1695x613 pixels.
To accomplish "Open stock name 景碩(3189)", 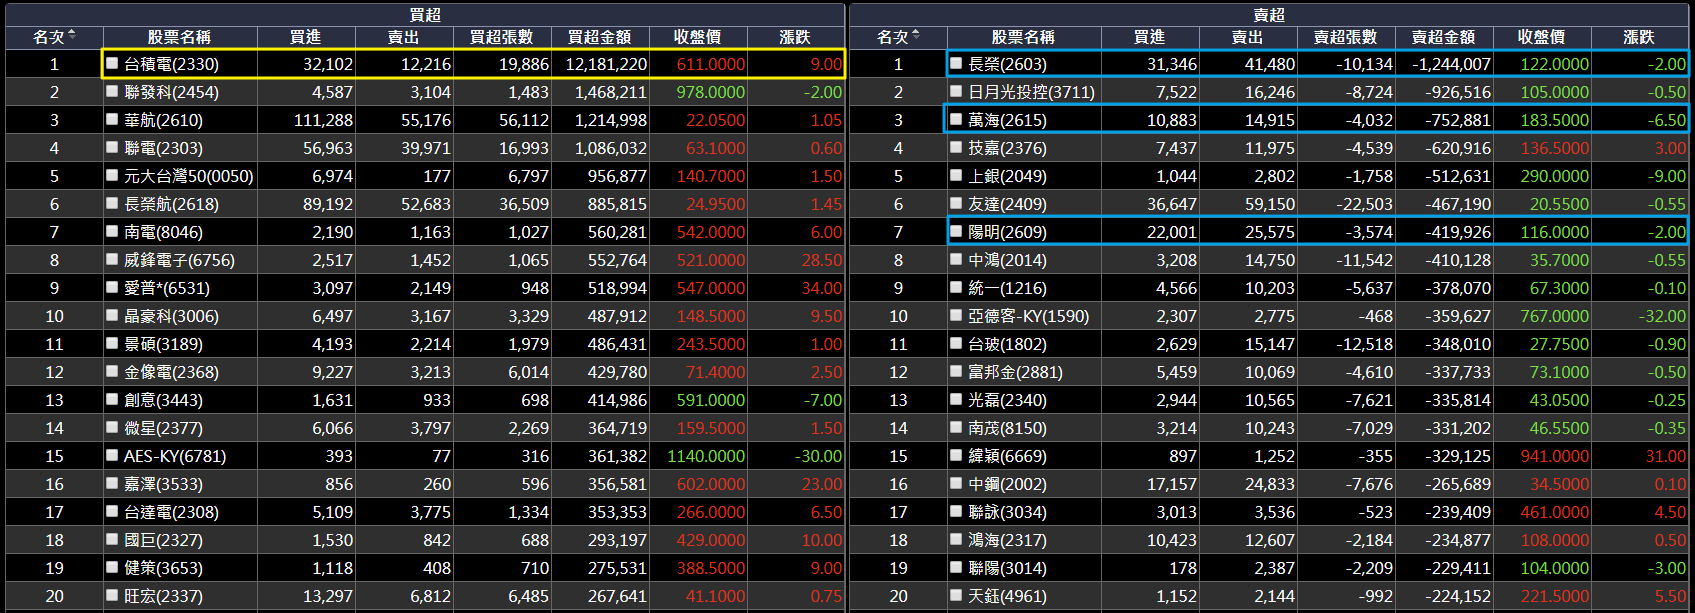I will pyautogui.click(x=163, y=344).
